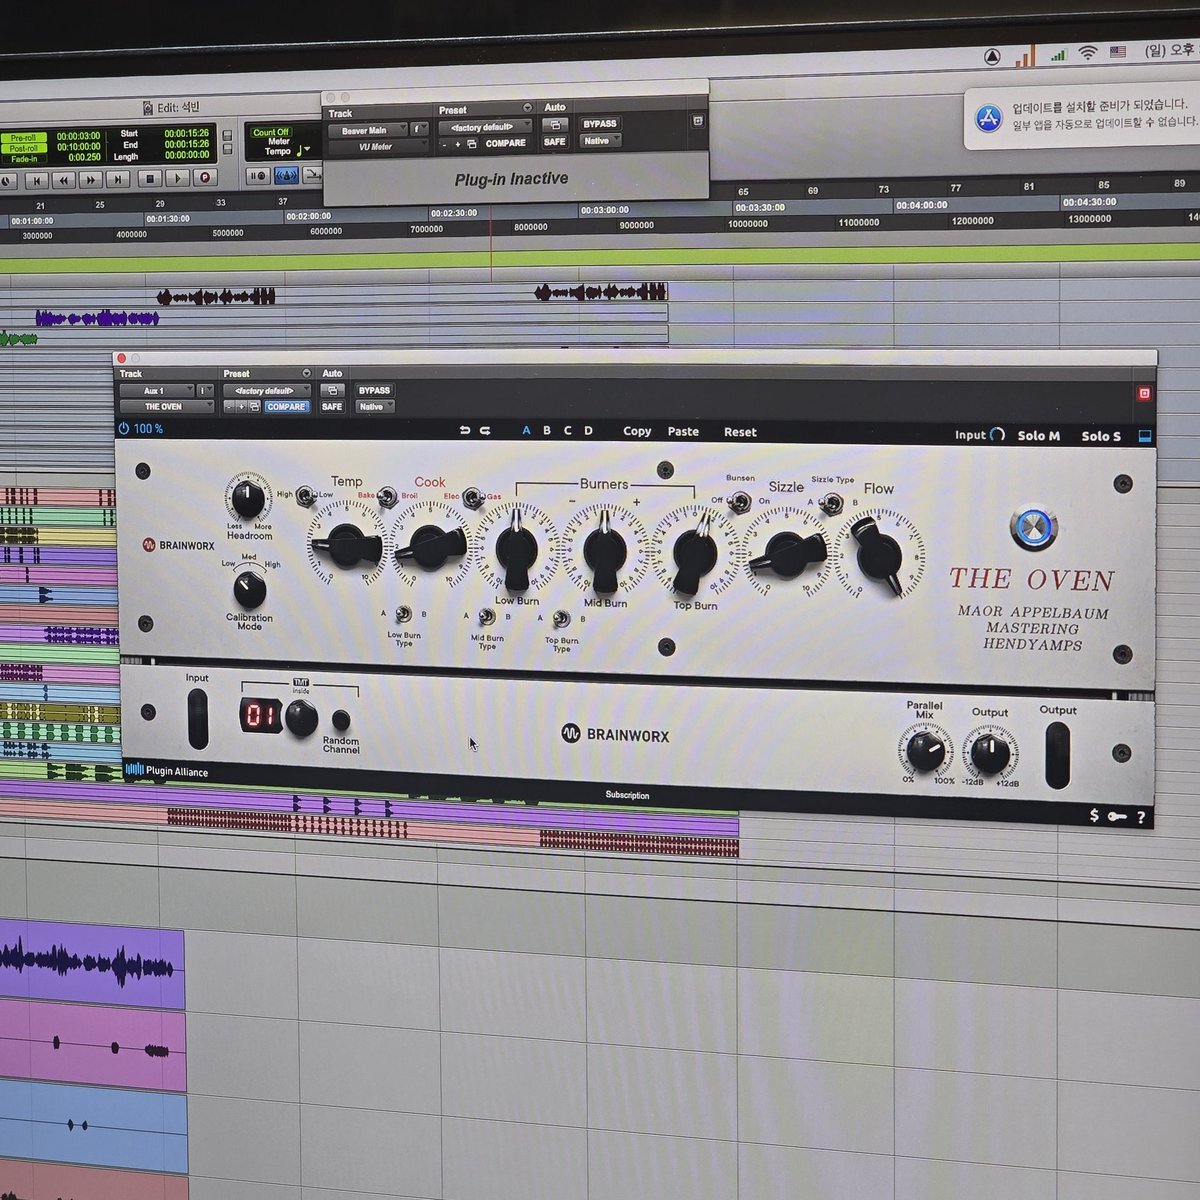Flip the Low Burn Type A/B switch

click(x=403, y=615)
